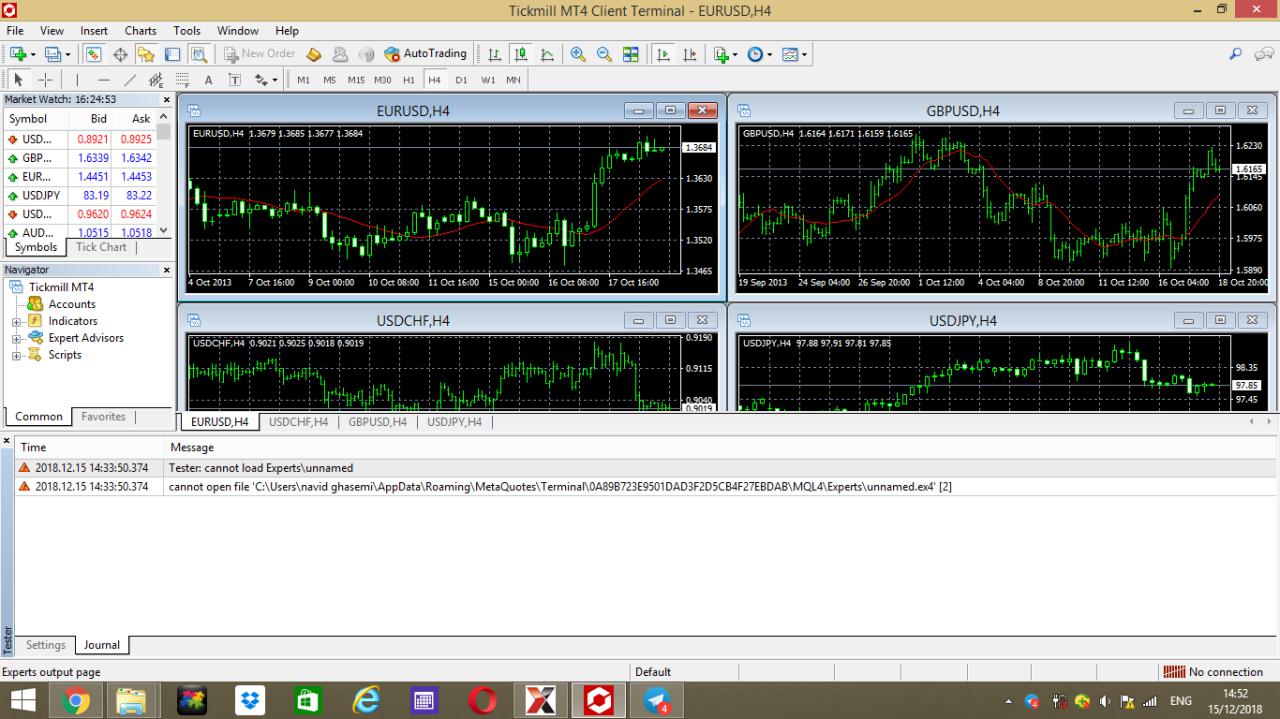Switch chart to candlesticks view icon

520,54
